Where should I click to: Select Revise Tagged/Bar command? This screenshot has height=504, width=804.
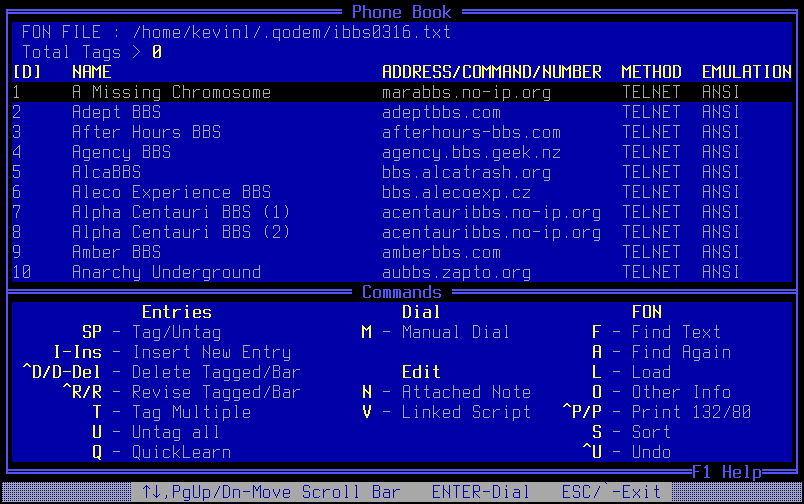click(216, 392)
